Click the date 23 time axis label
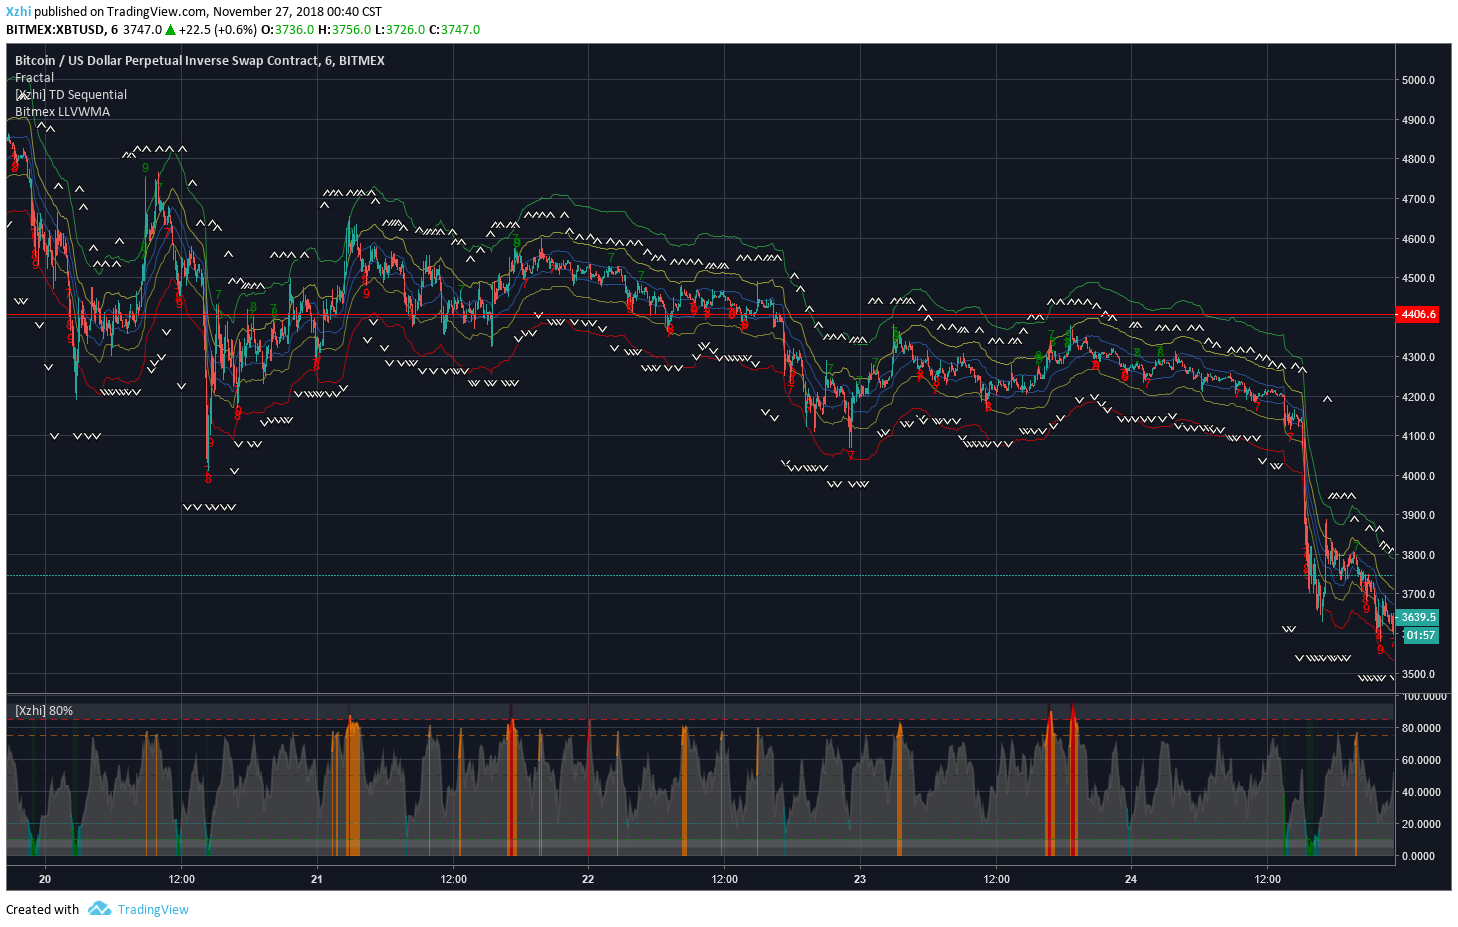 pos(860,880)
